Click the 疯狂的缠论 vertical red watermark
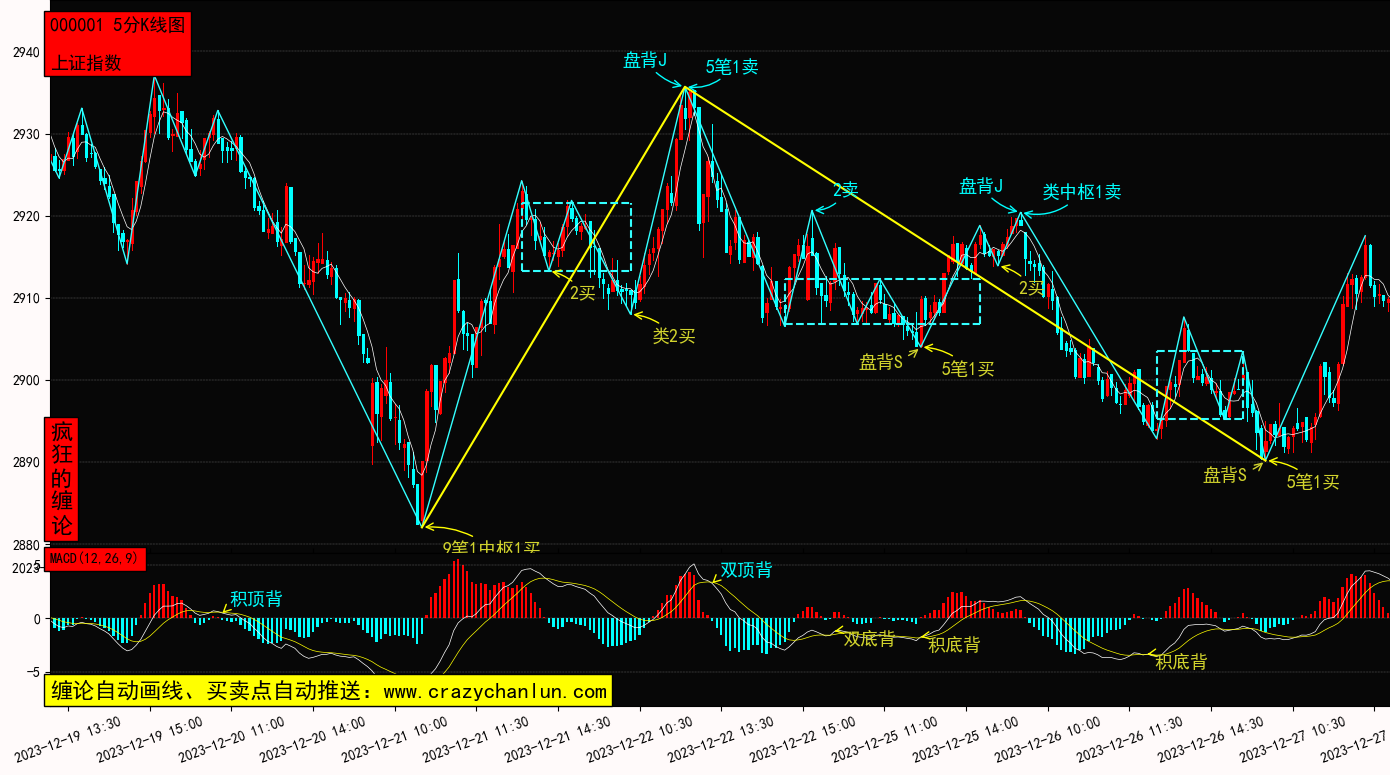 (62, 479)
